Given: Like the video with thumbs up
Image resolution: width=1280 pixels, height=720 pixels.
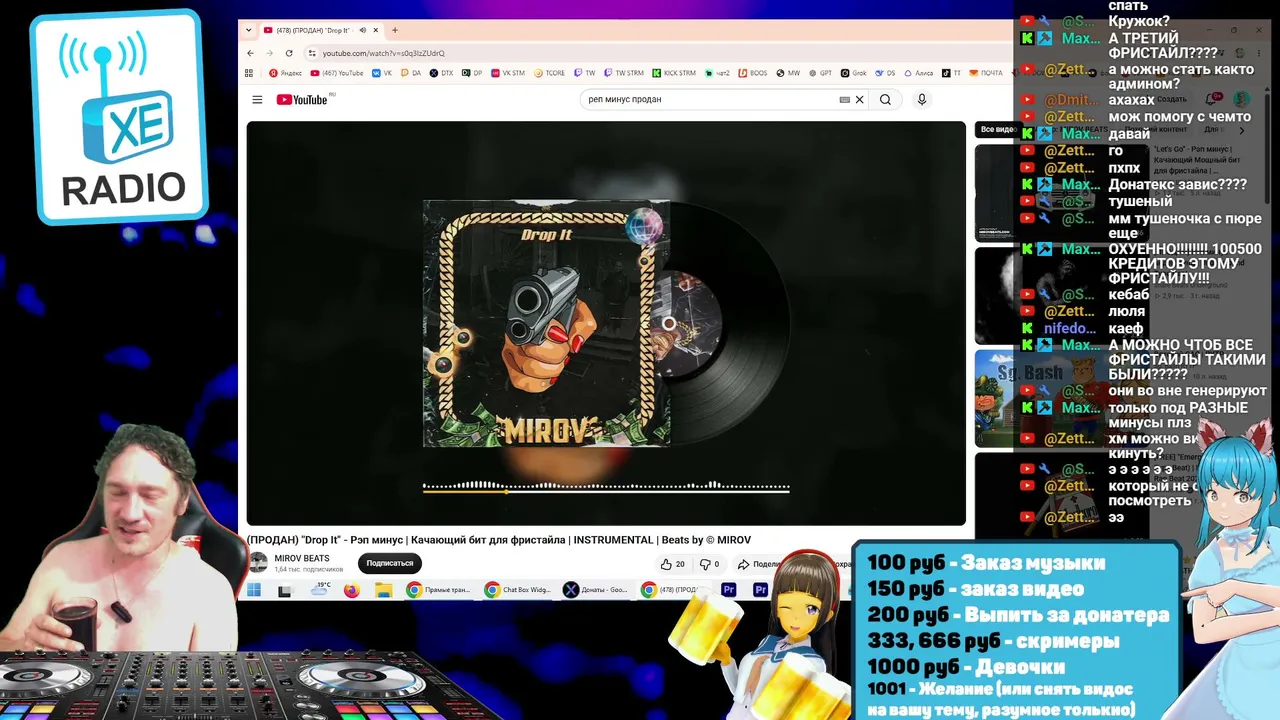Looking at the screenshot, I should (x=673, y=564).
